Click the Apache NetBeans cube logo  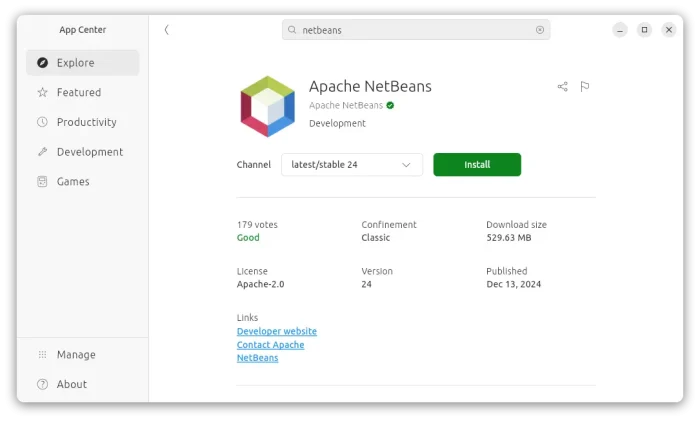tap(267, 106)
